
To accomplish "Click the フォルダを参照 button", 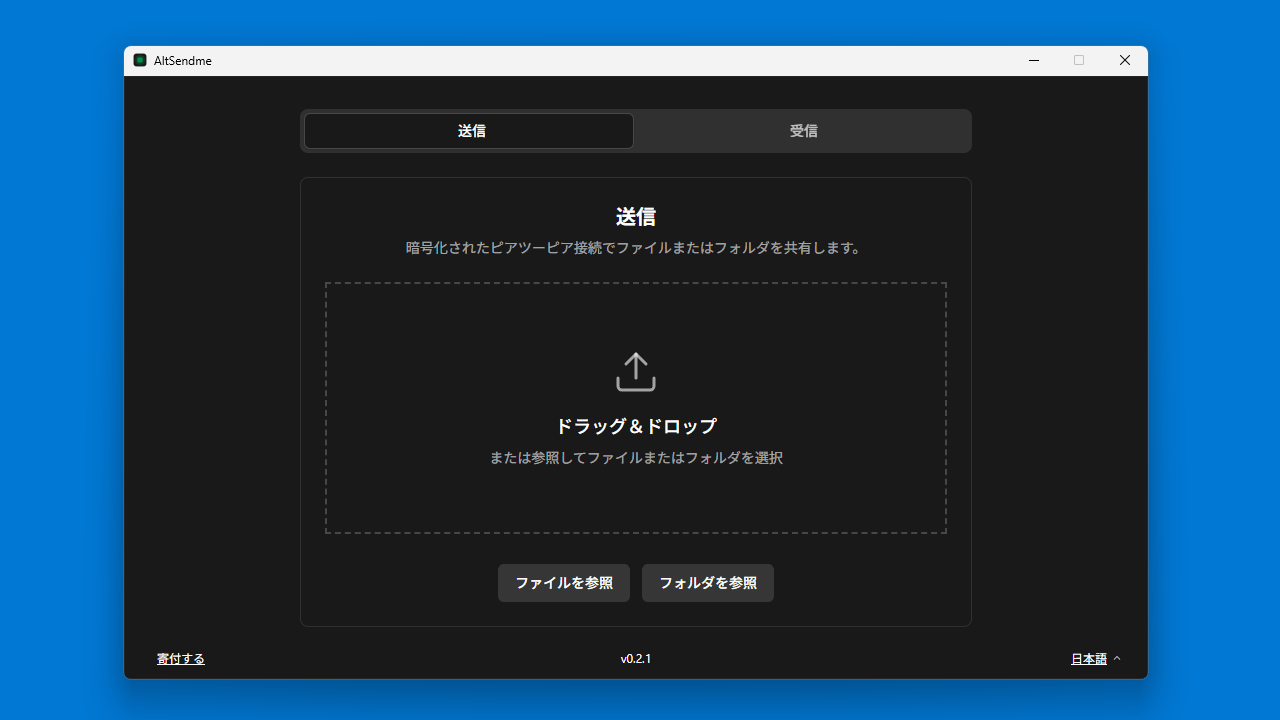I will pyautogui.click(x=708, y=583).
